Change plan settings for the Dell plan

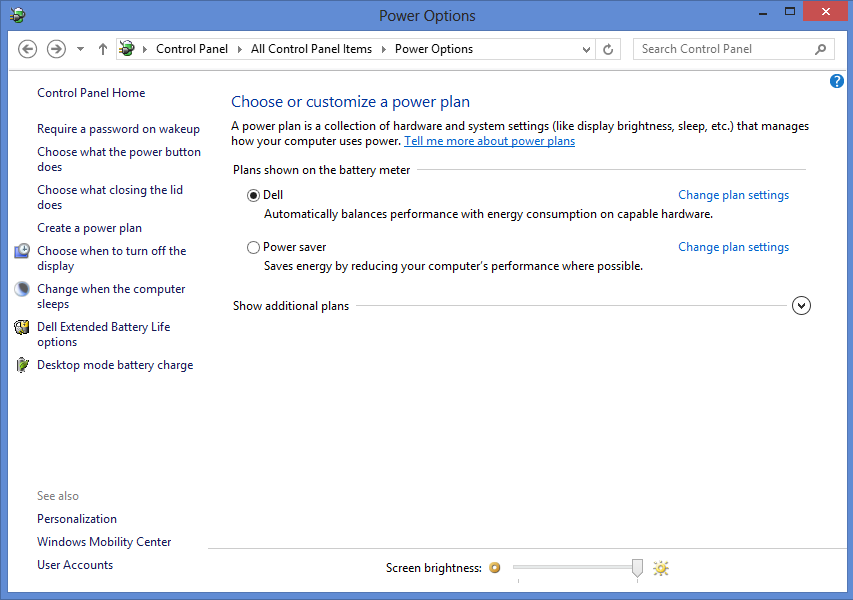coord(733,195)
